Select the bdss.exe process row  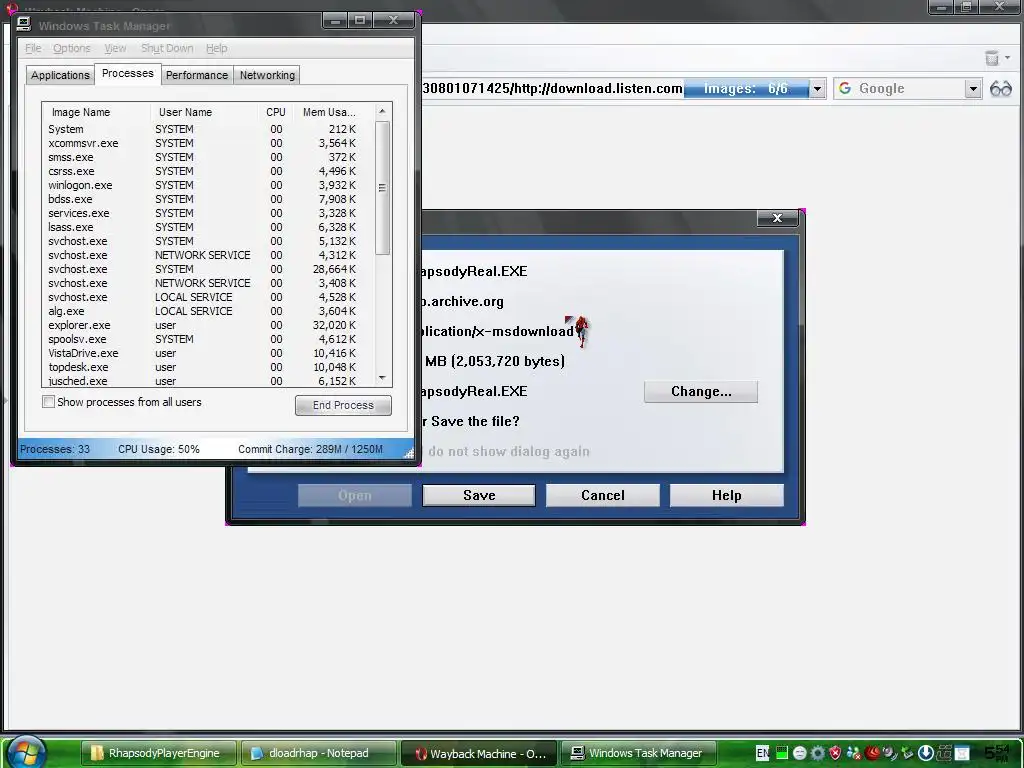click(208, 199)
